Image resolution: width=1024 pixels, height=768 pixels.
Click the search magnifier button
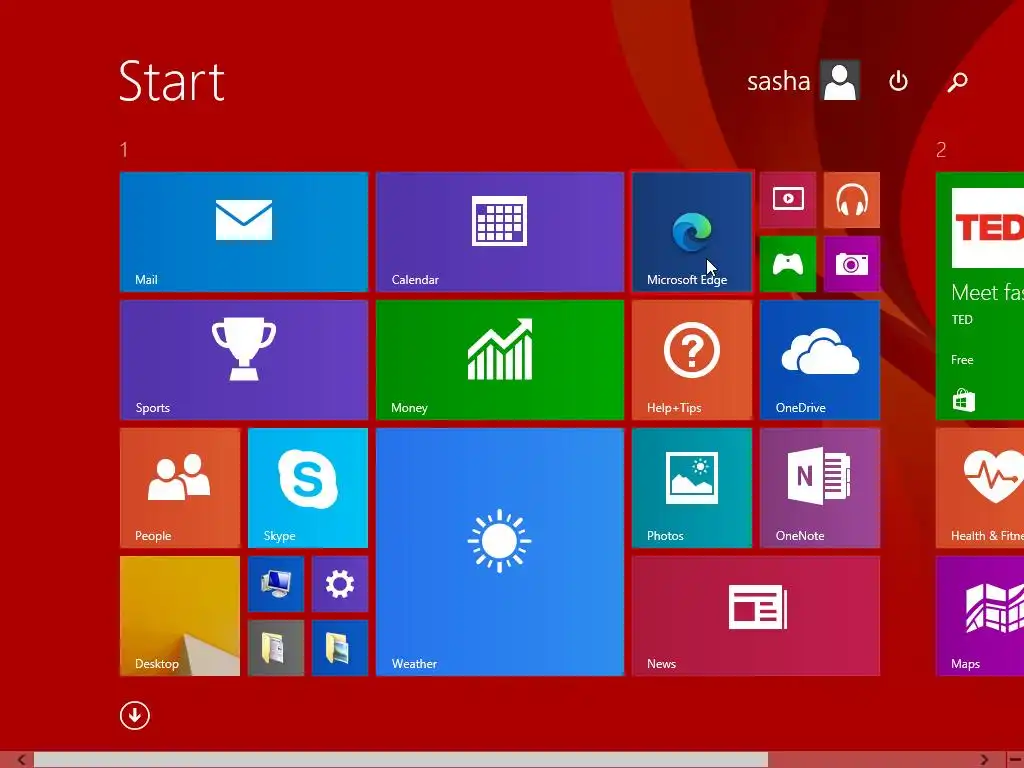click(x=957, y=82)
